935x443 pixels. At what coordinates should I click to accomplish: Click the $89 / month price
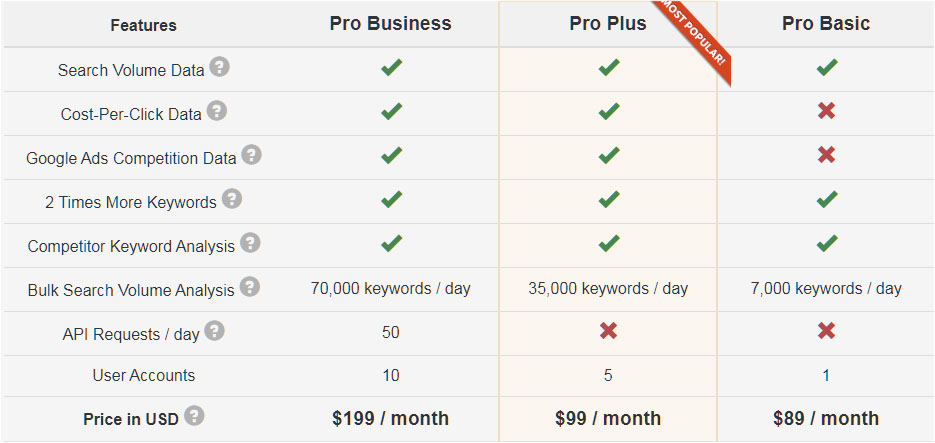pos(826,418)
